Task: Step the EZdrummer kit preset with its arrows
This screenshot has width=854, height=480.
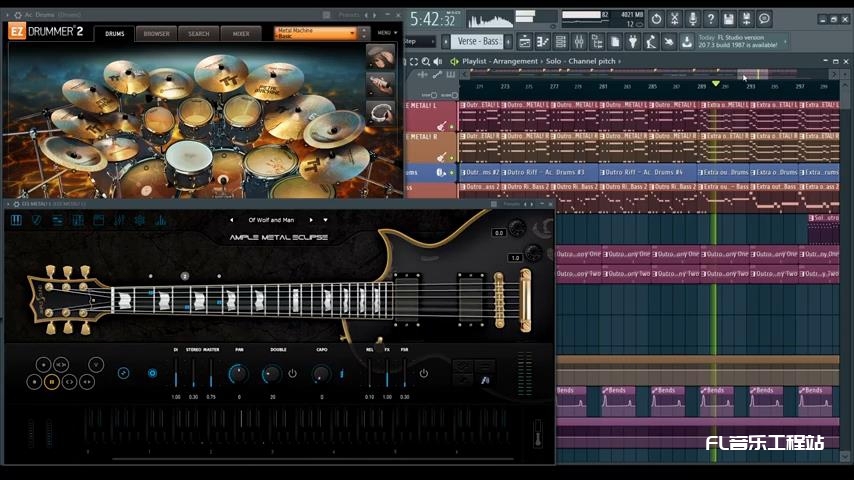Action: tap(364, 33)
